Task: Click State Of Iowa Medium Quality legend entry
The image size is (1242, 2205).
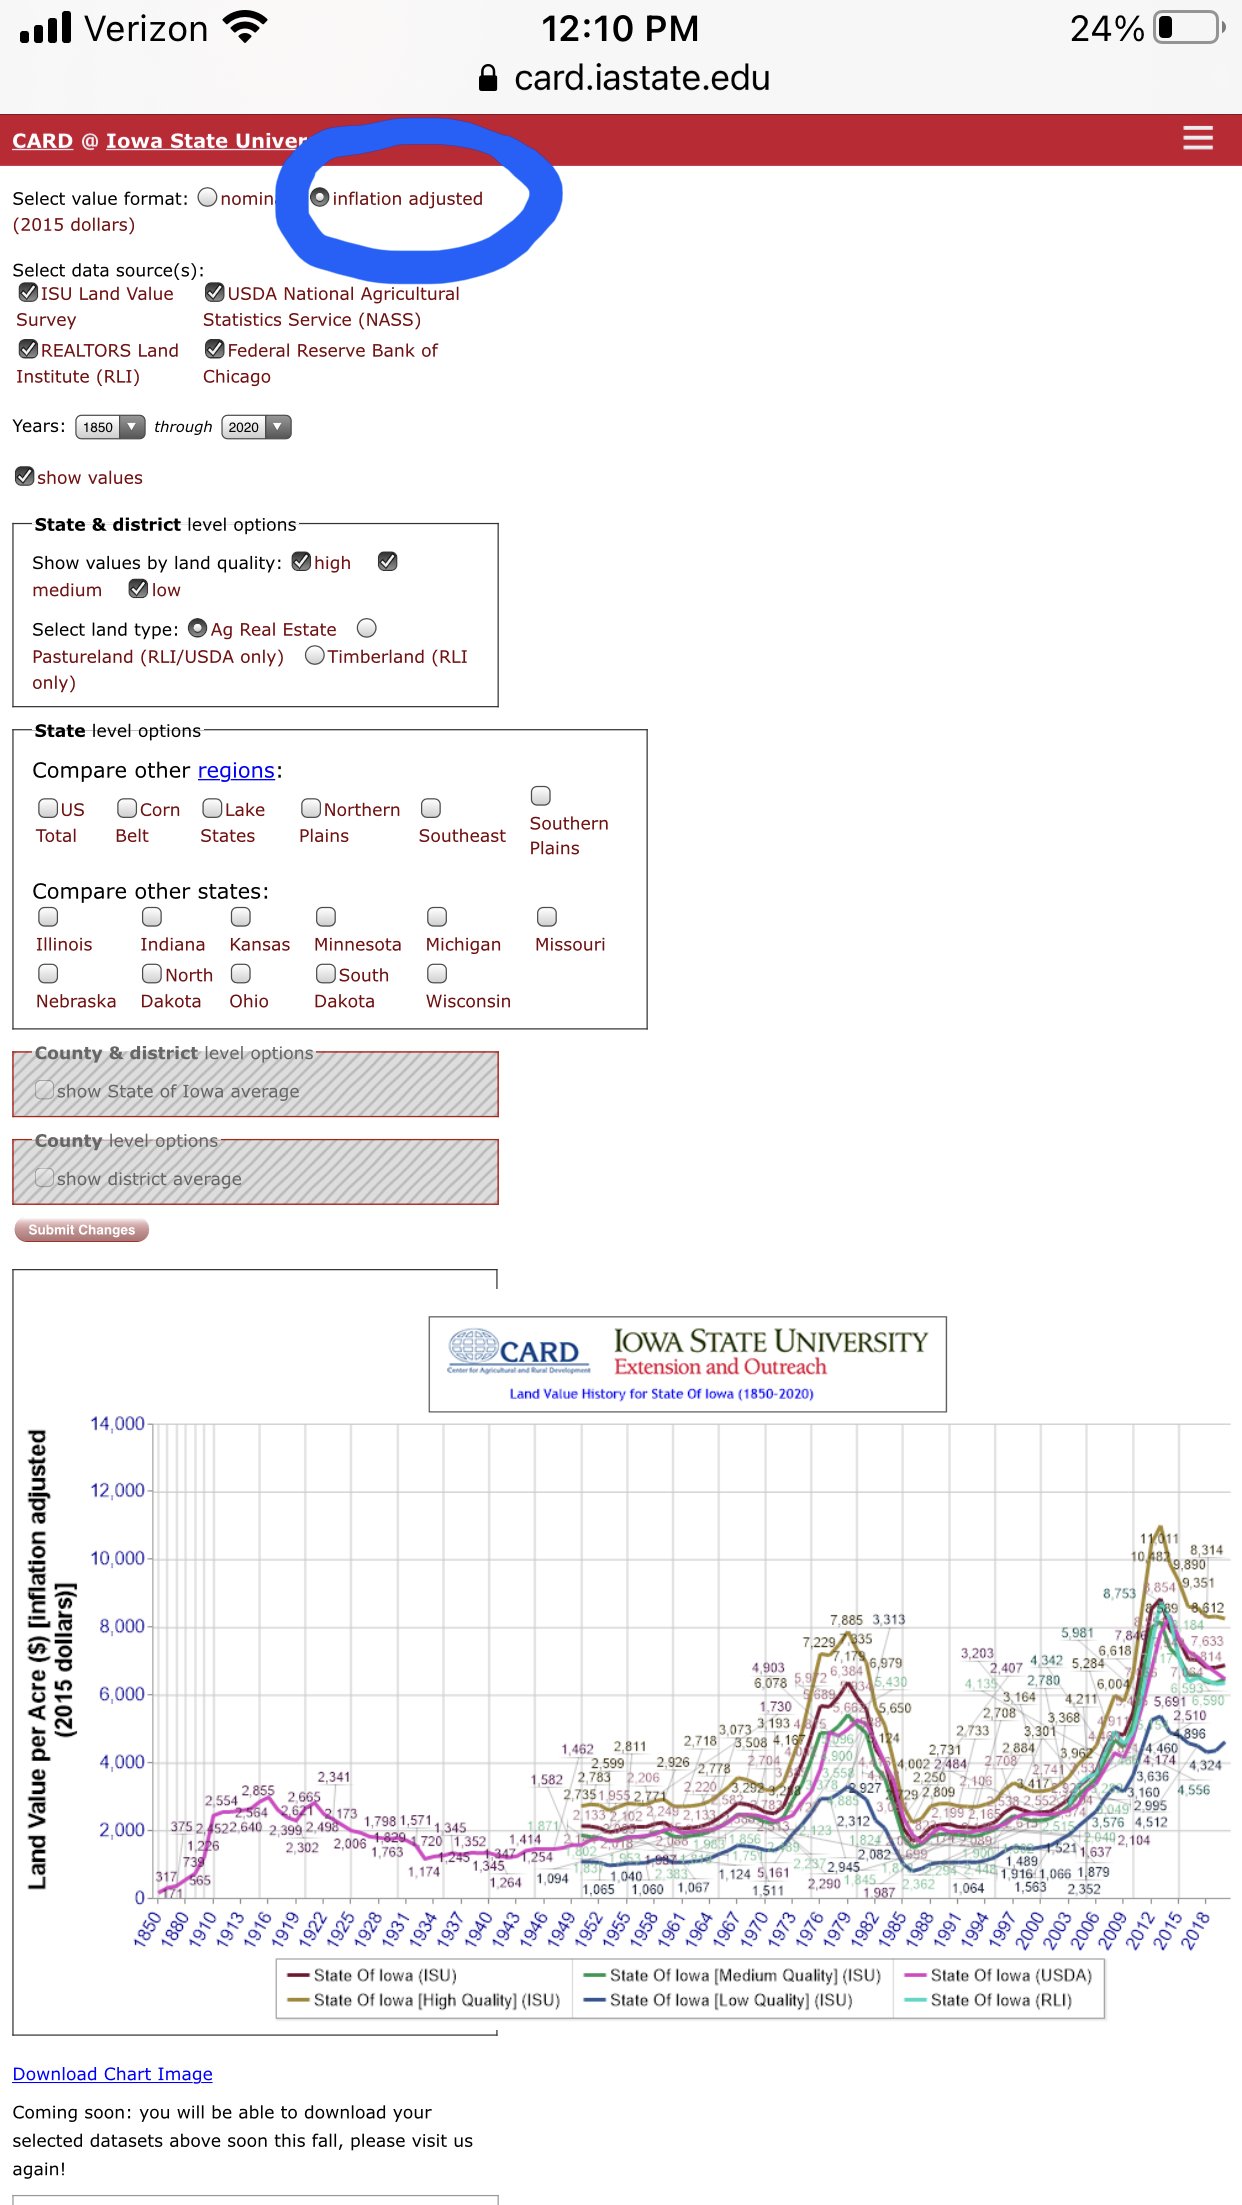Action: [x=732, y=1975]
